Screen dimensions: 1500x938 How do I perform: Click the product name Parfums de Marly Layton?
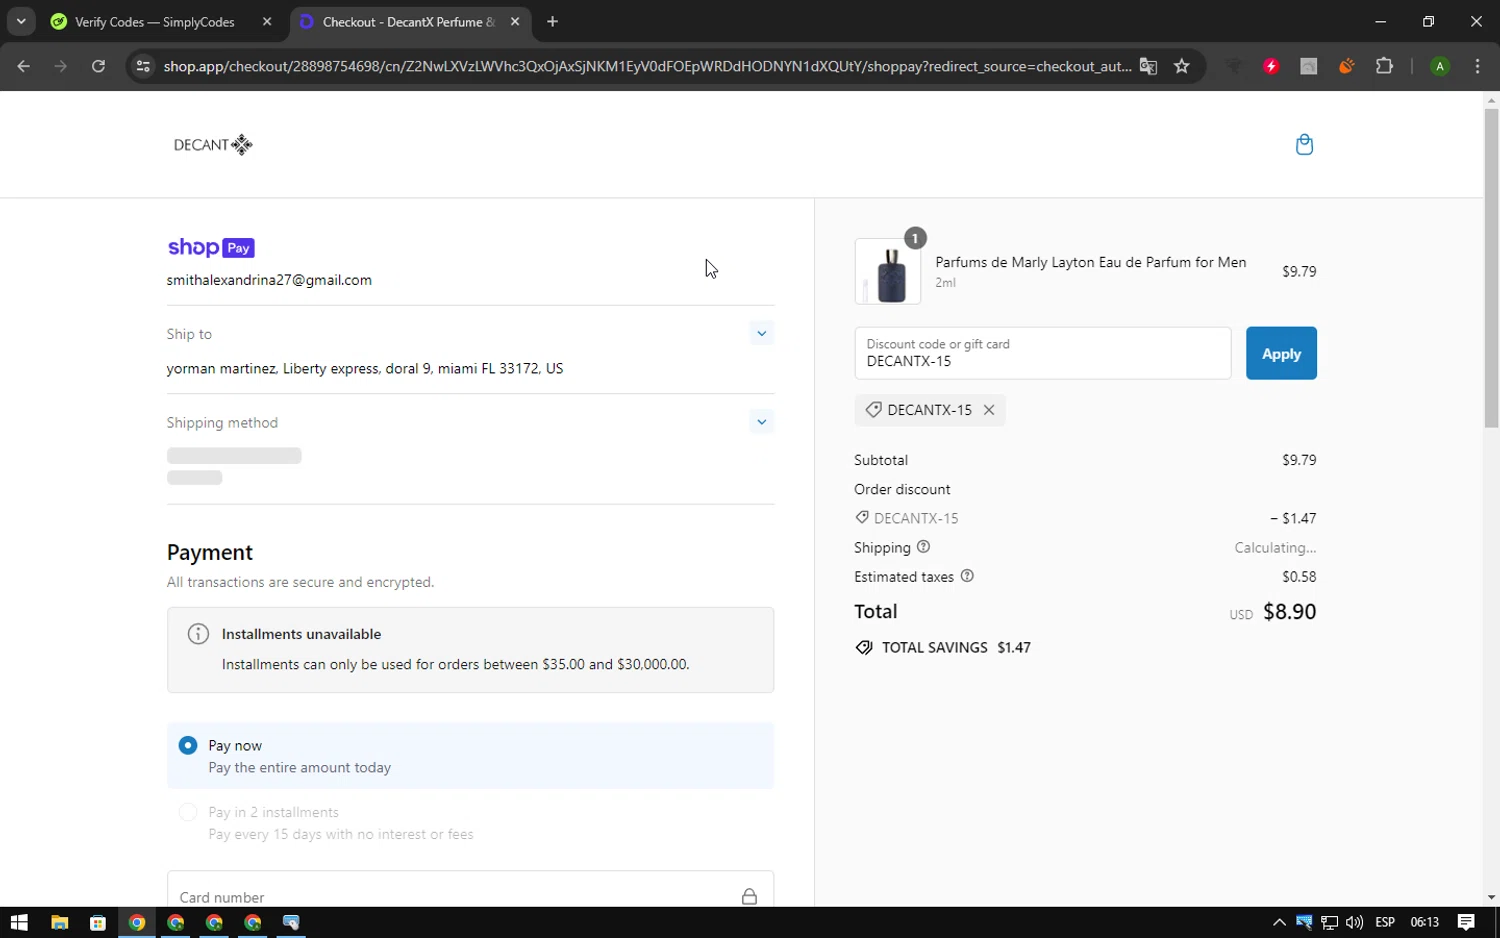pos(1090,262)
